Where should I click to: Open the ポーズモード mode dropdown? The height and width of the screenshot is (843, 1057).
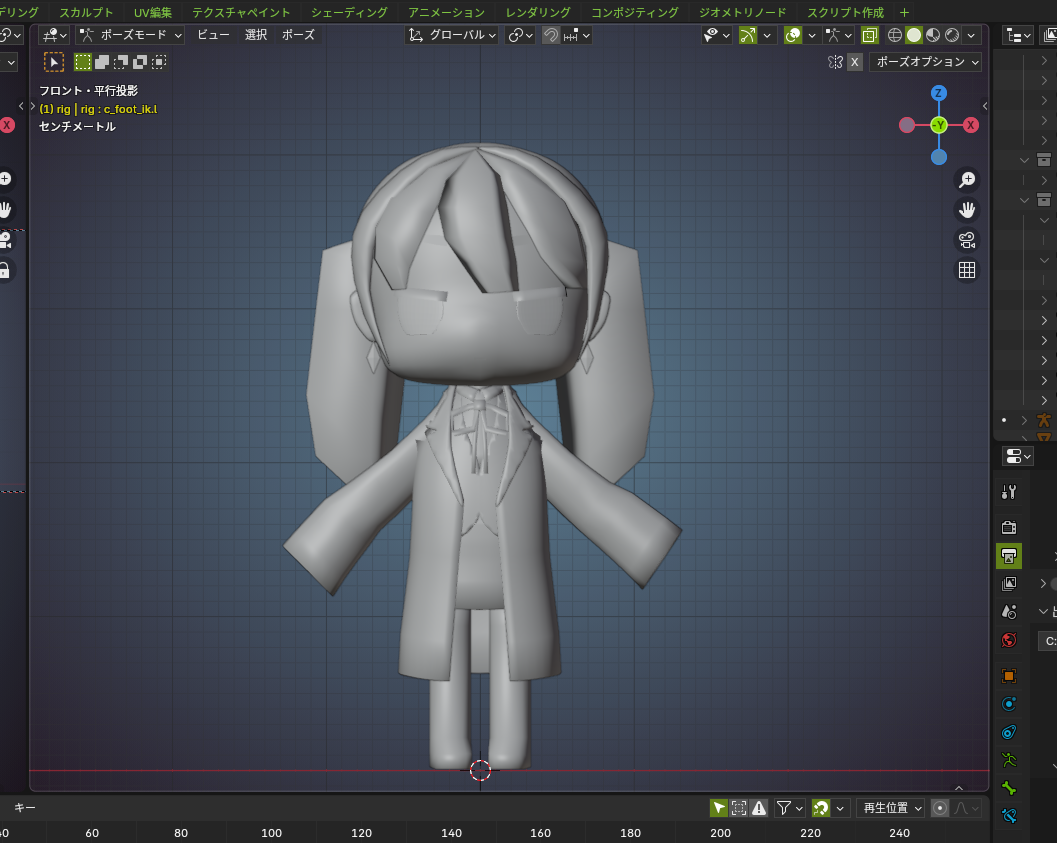click(131, 35)
